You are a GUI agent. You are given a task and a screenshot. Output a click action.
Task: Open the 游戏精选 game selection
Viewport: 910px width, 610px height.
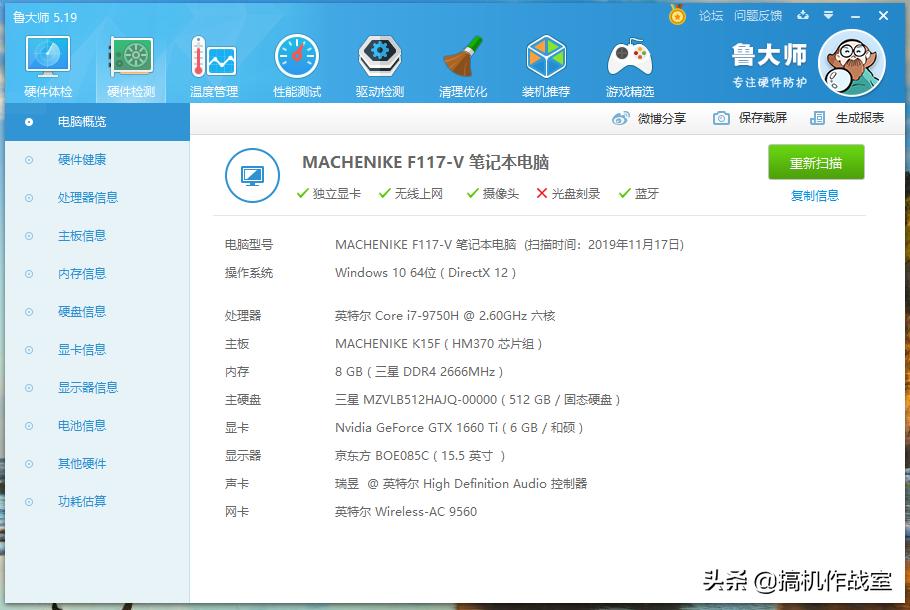[x=629, y=62]
